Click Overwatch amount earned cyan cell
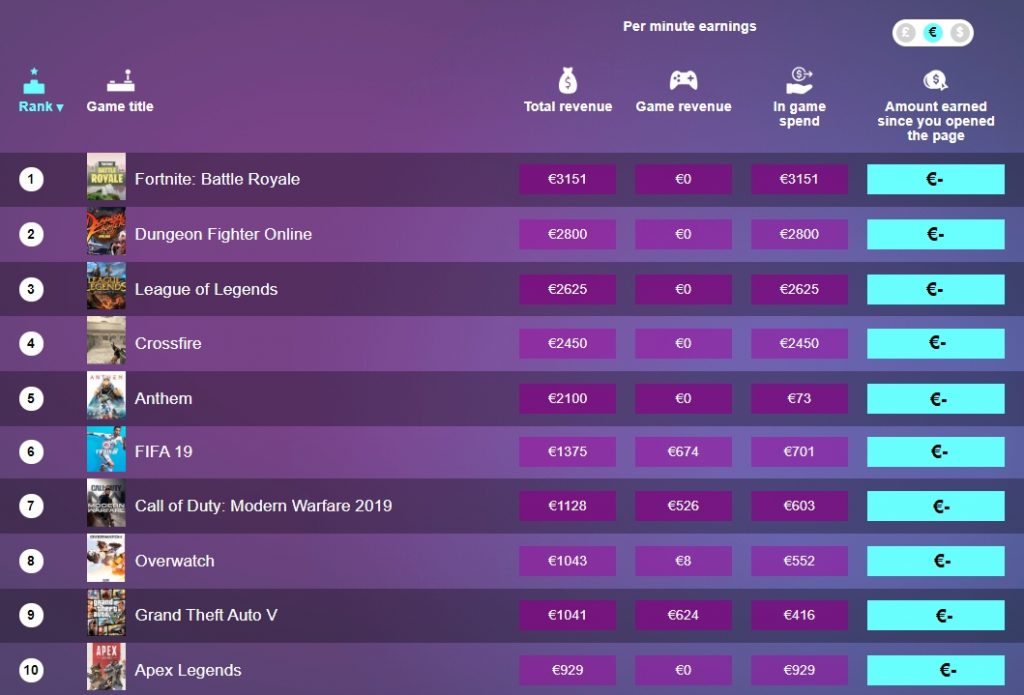This screenshot has height=695, width=1024. [x=935, y=560]
